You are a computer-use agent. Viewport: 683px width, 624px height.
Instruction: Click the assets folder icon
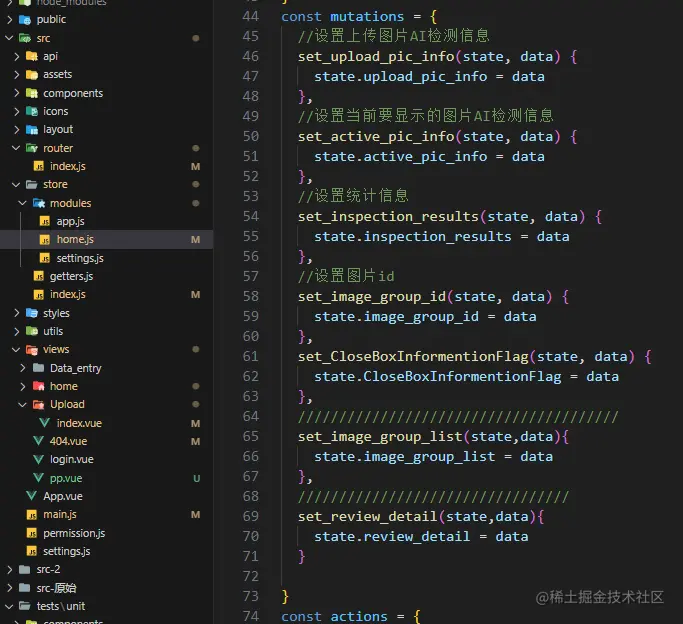click(x=31, y=74)
